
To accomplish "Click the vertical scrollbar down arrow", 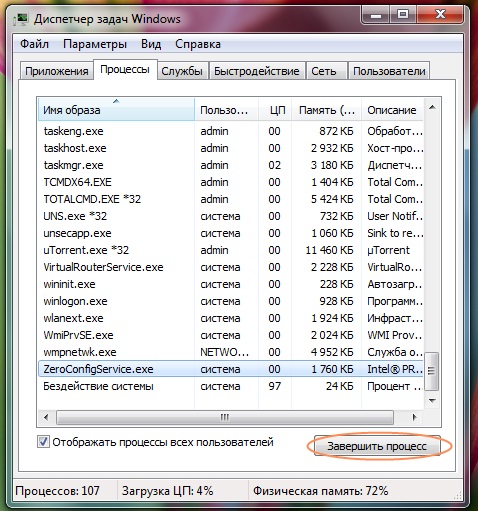I will pyautogui.click(x=432, y=400).
